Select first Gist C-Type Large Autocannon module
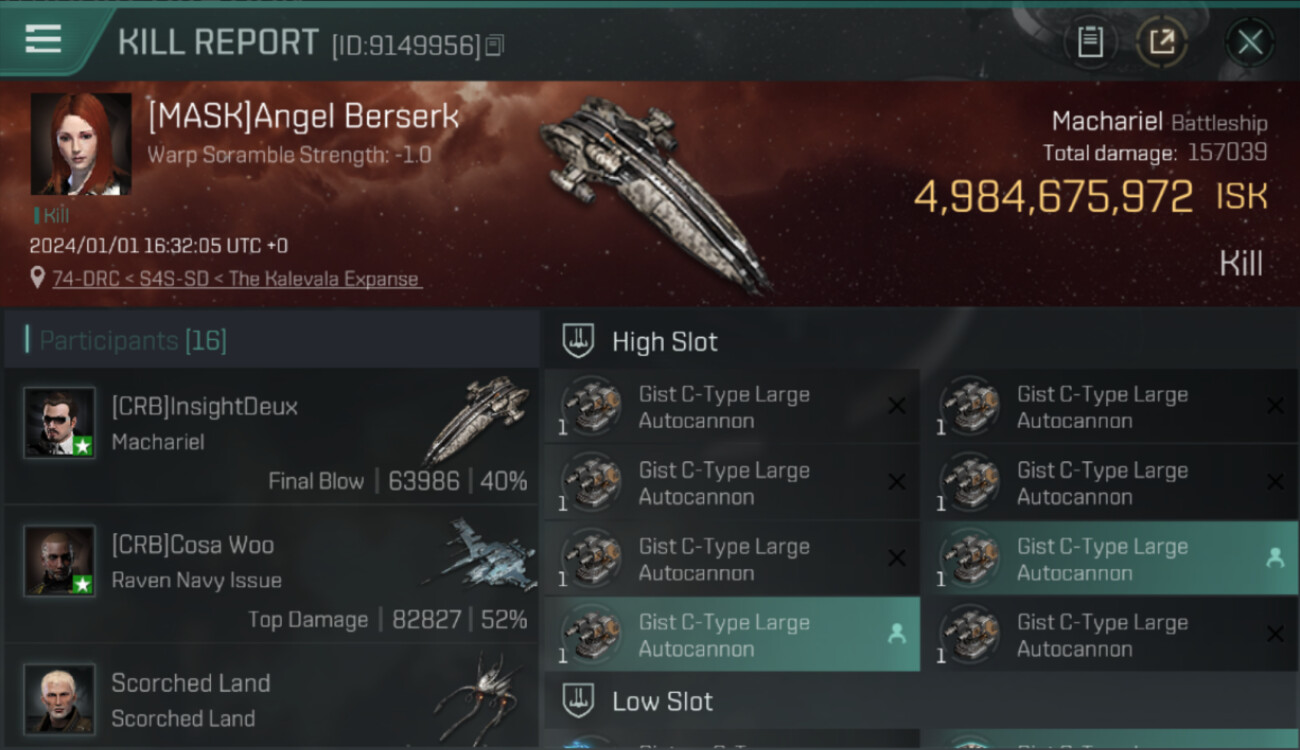 coord(732,407)
